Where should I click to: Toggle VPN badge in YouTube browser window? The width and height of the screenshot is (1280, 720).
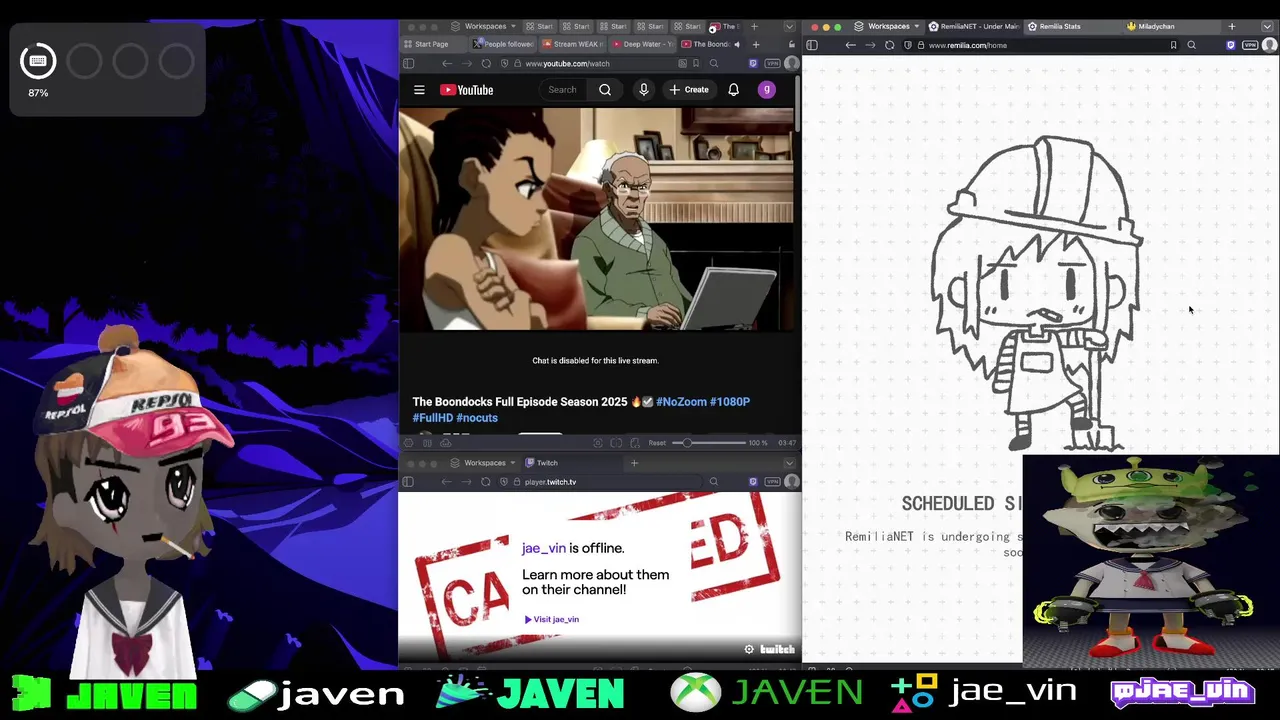click(772, 63)
